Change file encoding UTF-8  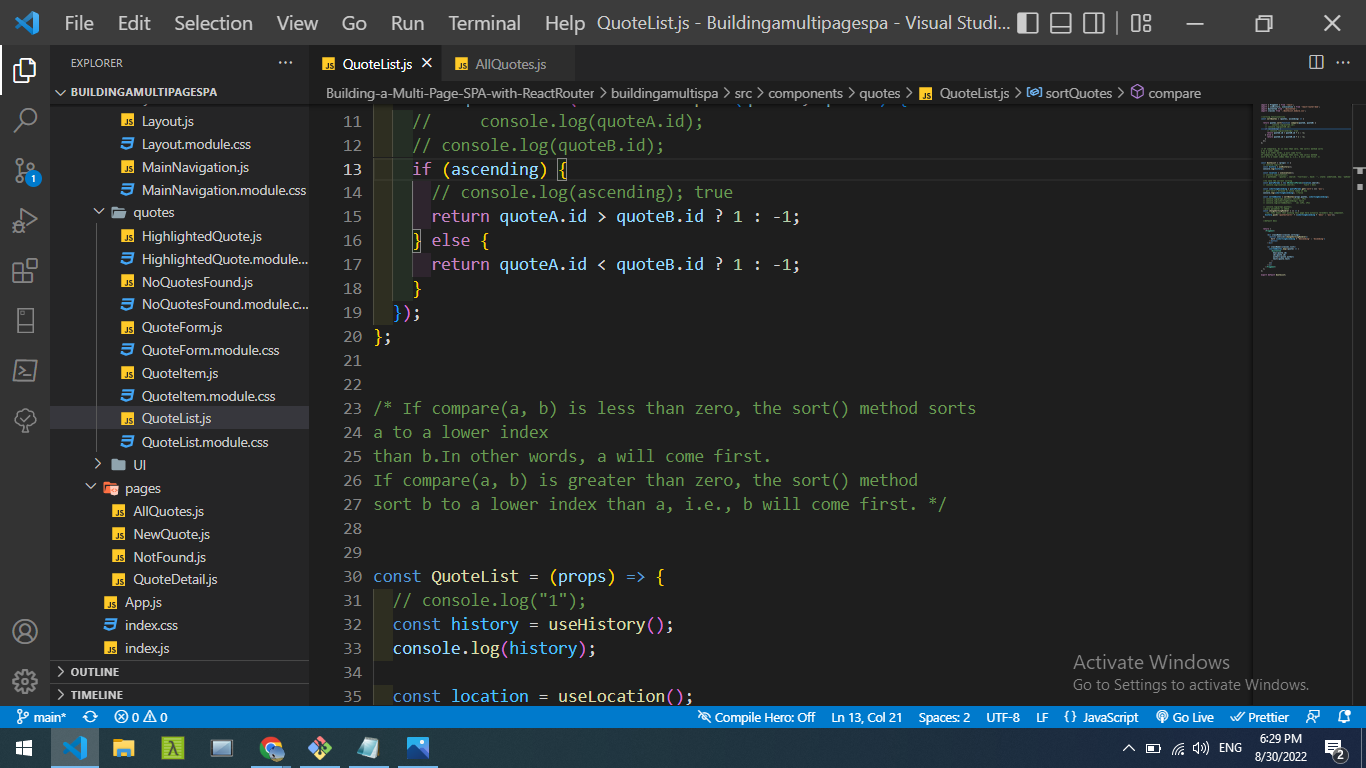1003,717
